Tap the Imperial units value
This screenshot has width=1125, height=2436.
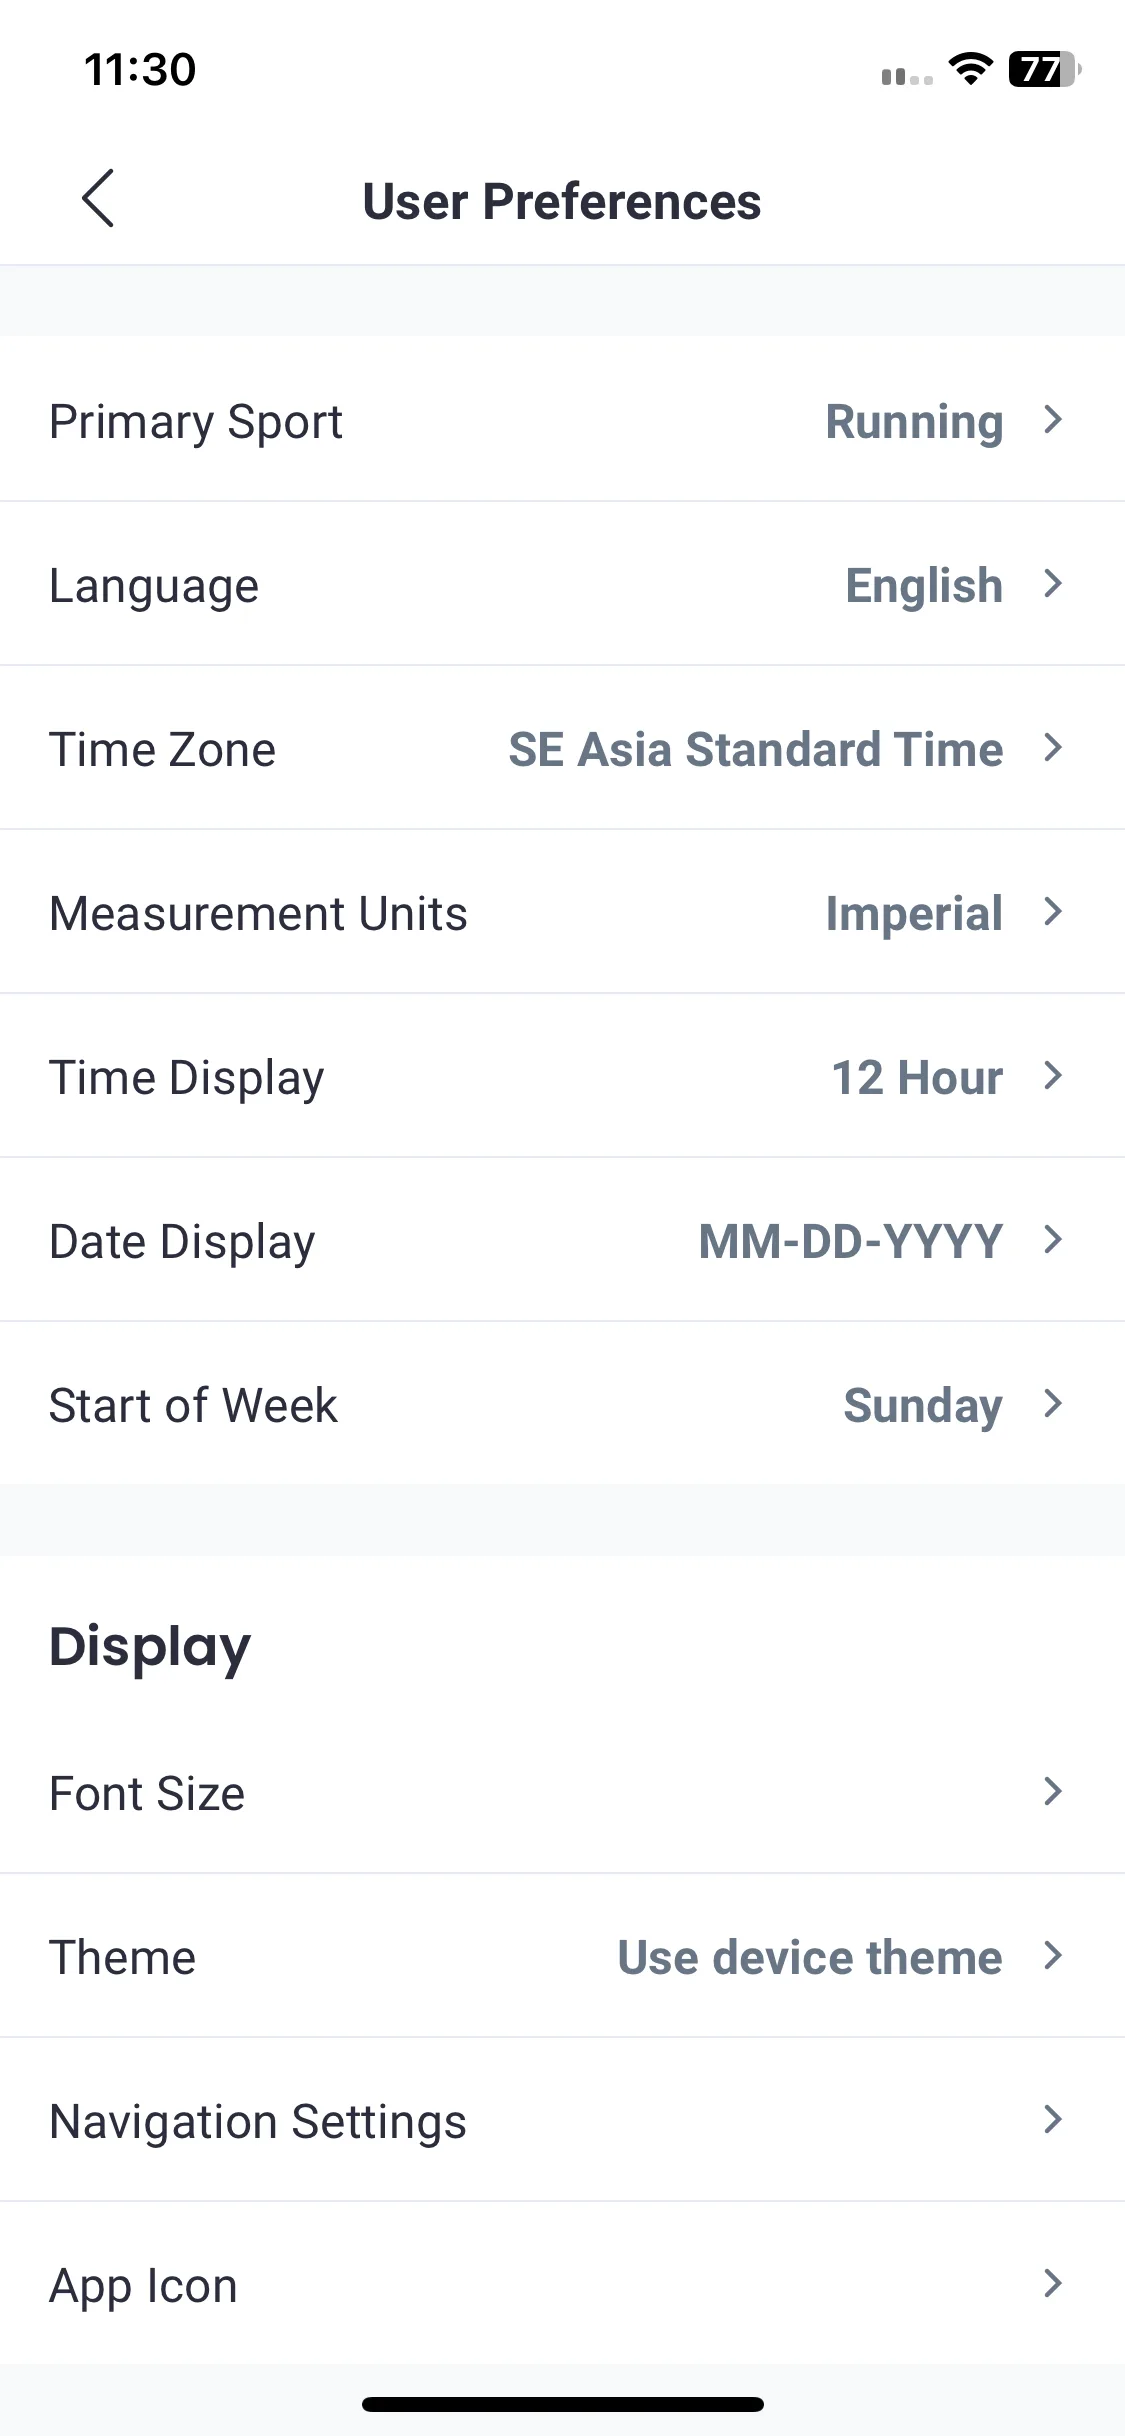pyautogui.click(x=914, y=913)
